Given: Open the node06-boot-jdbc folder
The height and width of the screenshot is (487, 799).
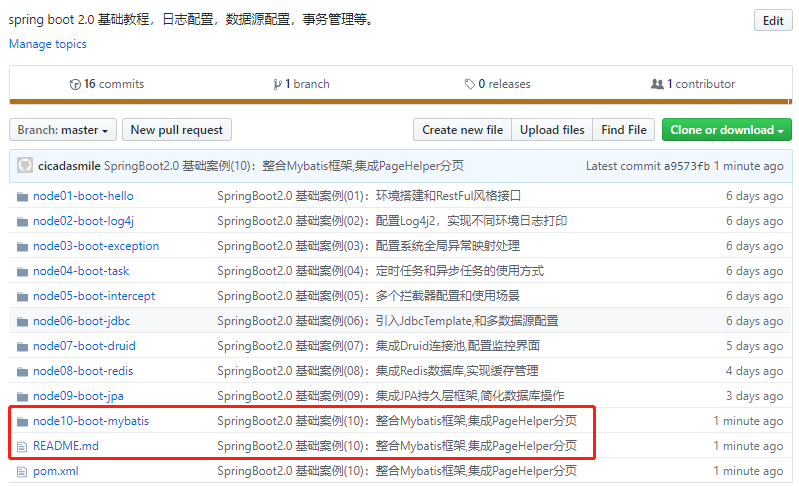Looking at the screenshot, I should tap(82, 321).
